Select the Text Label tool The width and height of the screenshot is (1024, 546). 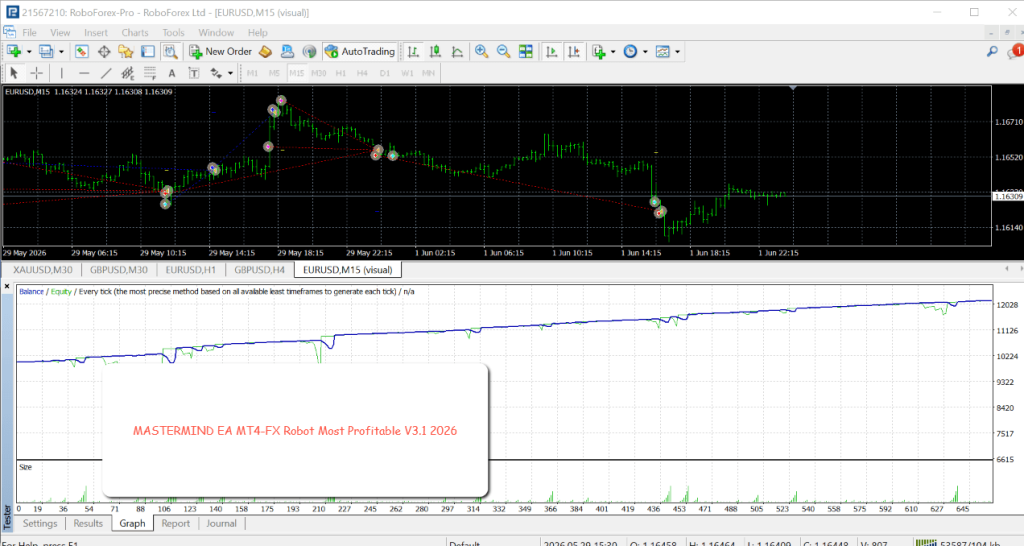coord(194,73)
